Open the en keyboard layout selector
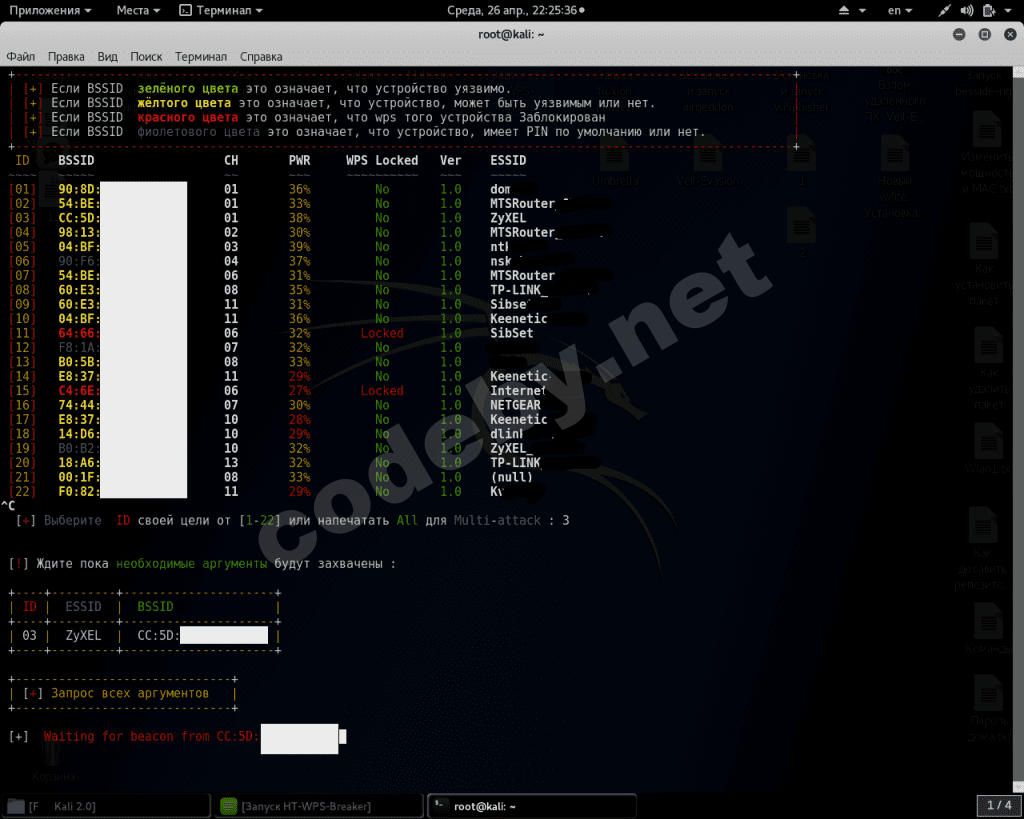 (x=899, y=10)
